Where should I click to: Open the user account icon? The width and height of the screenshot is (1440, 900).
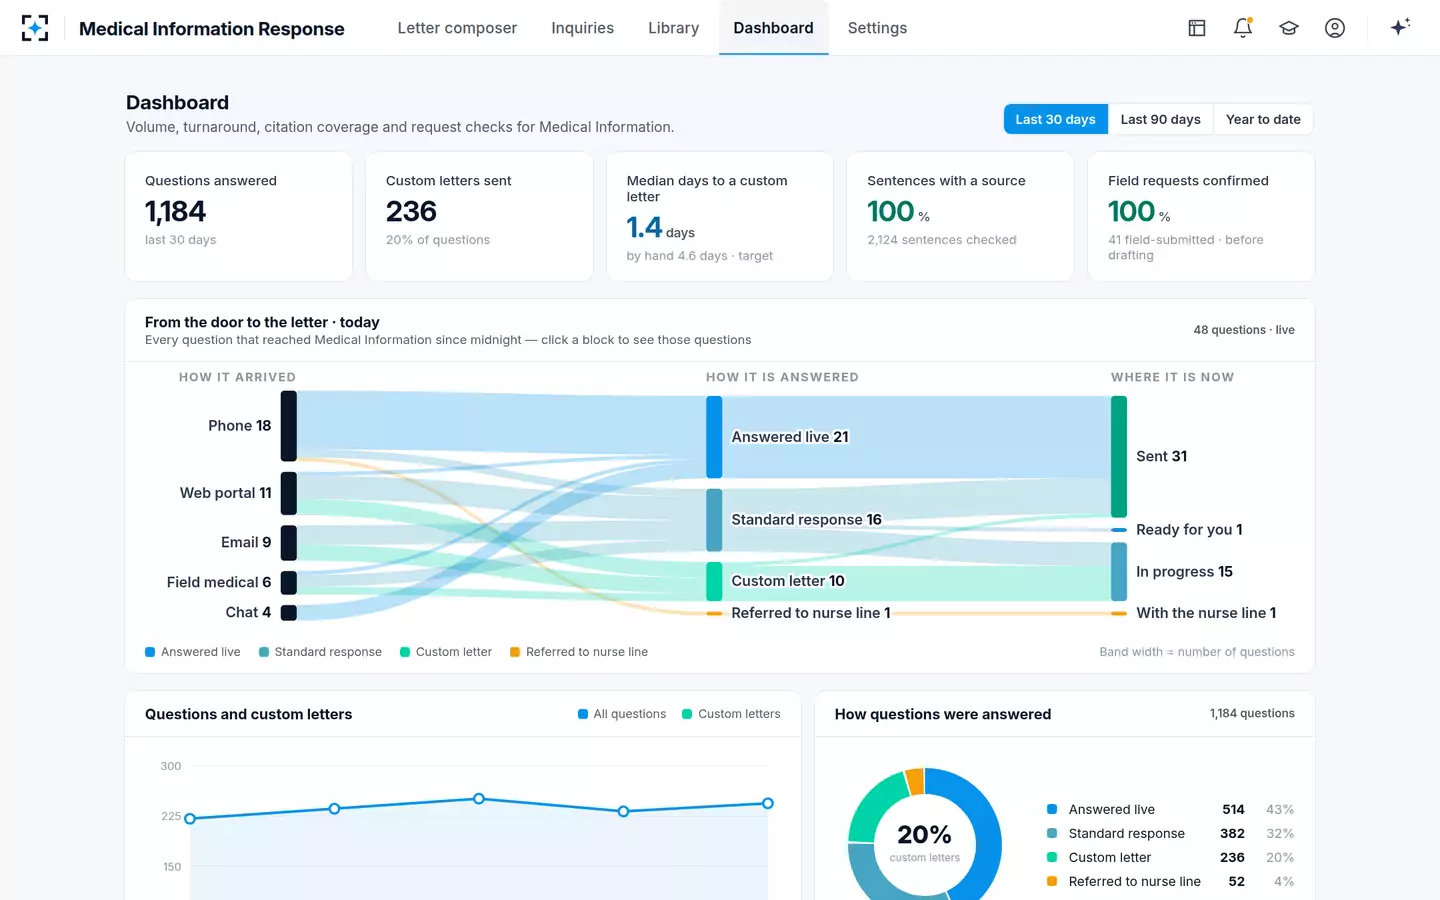[1335, 28]
